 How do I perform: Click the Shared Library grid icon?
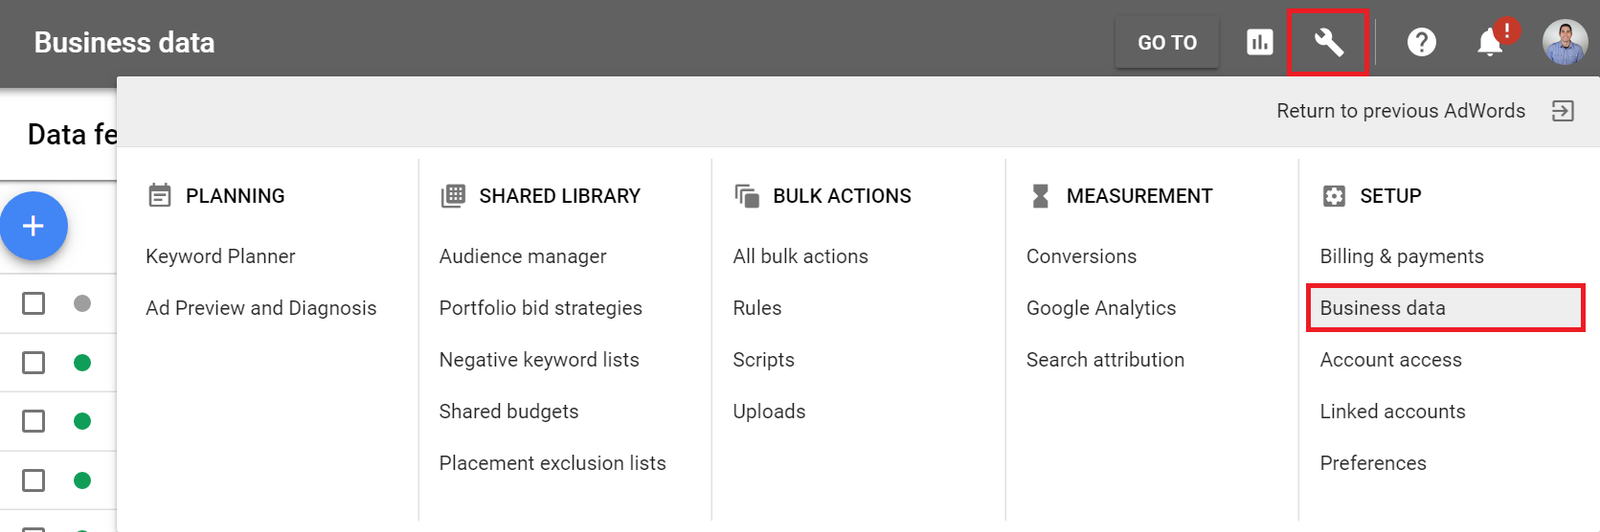453,196
